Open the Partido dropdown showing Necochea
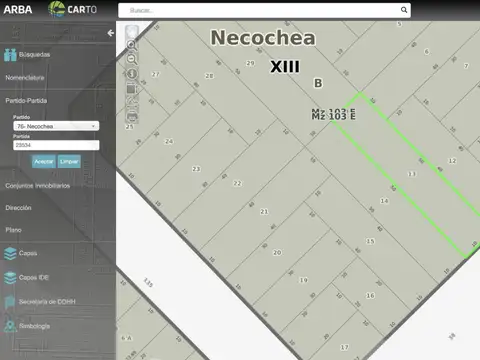This screenshot has width=480, height=360. pyautogui.click(x=56, y=126)
